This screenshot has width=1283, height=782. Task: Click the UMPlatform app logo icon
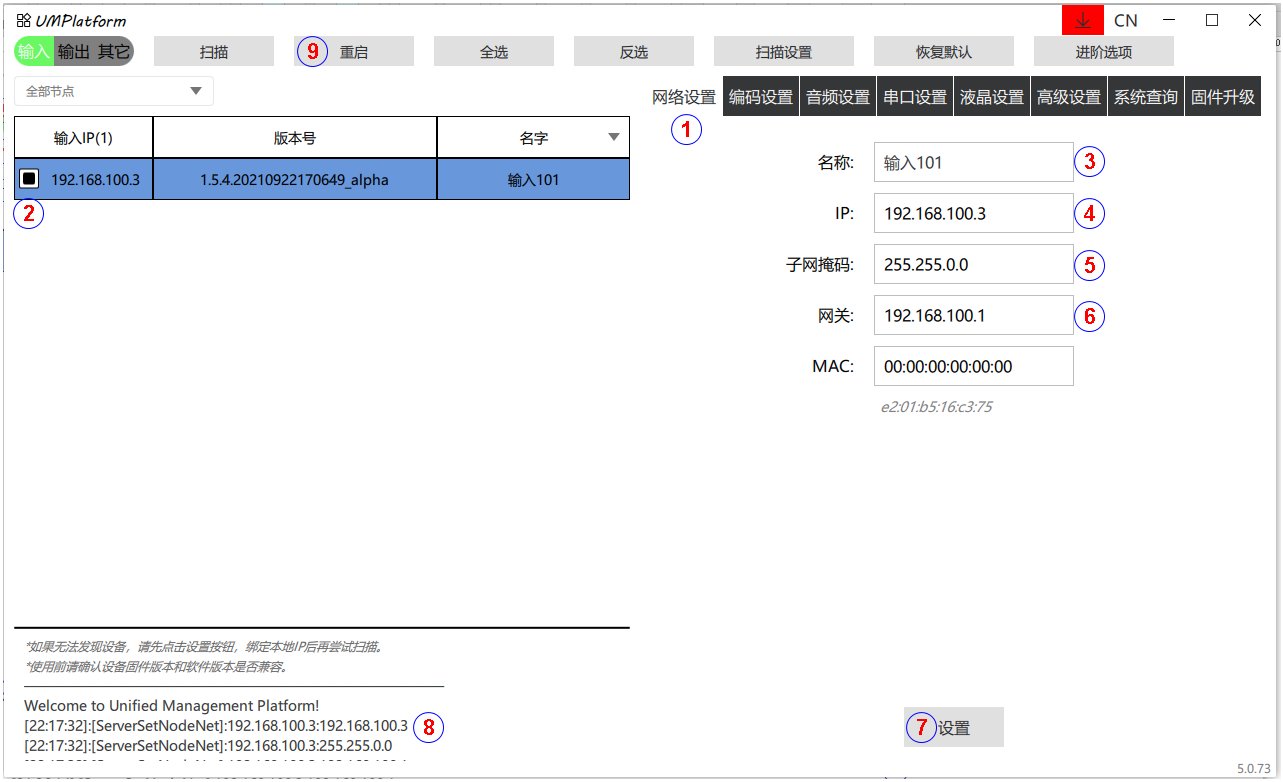pos(23,20)
